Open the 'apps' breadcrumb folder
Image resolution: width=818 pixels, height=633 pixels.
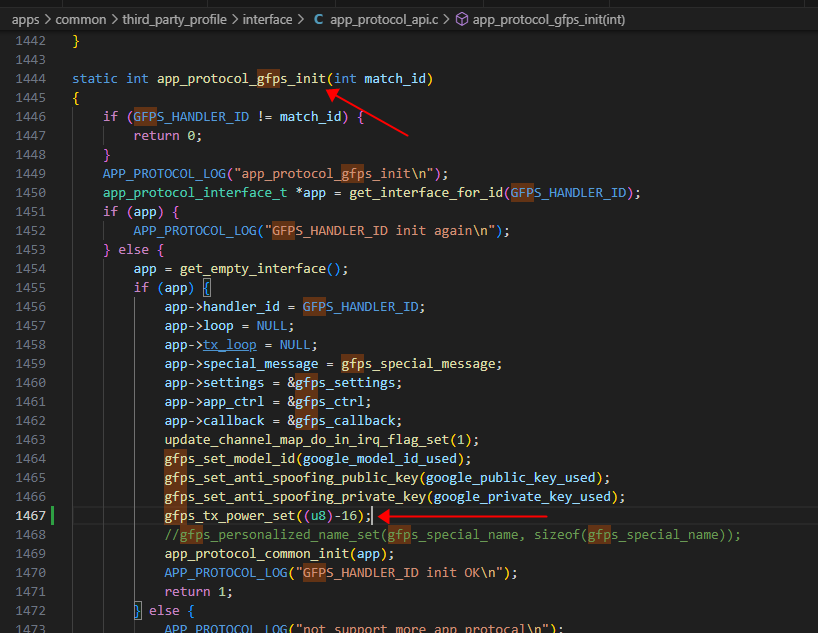click(26, 20)
